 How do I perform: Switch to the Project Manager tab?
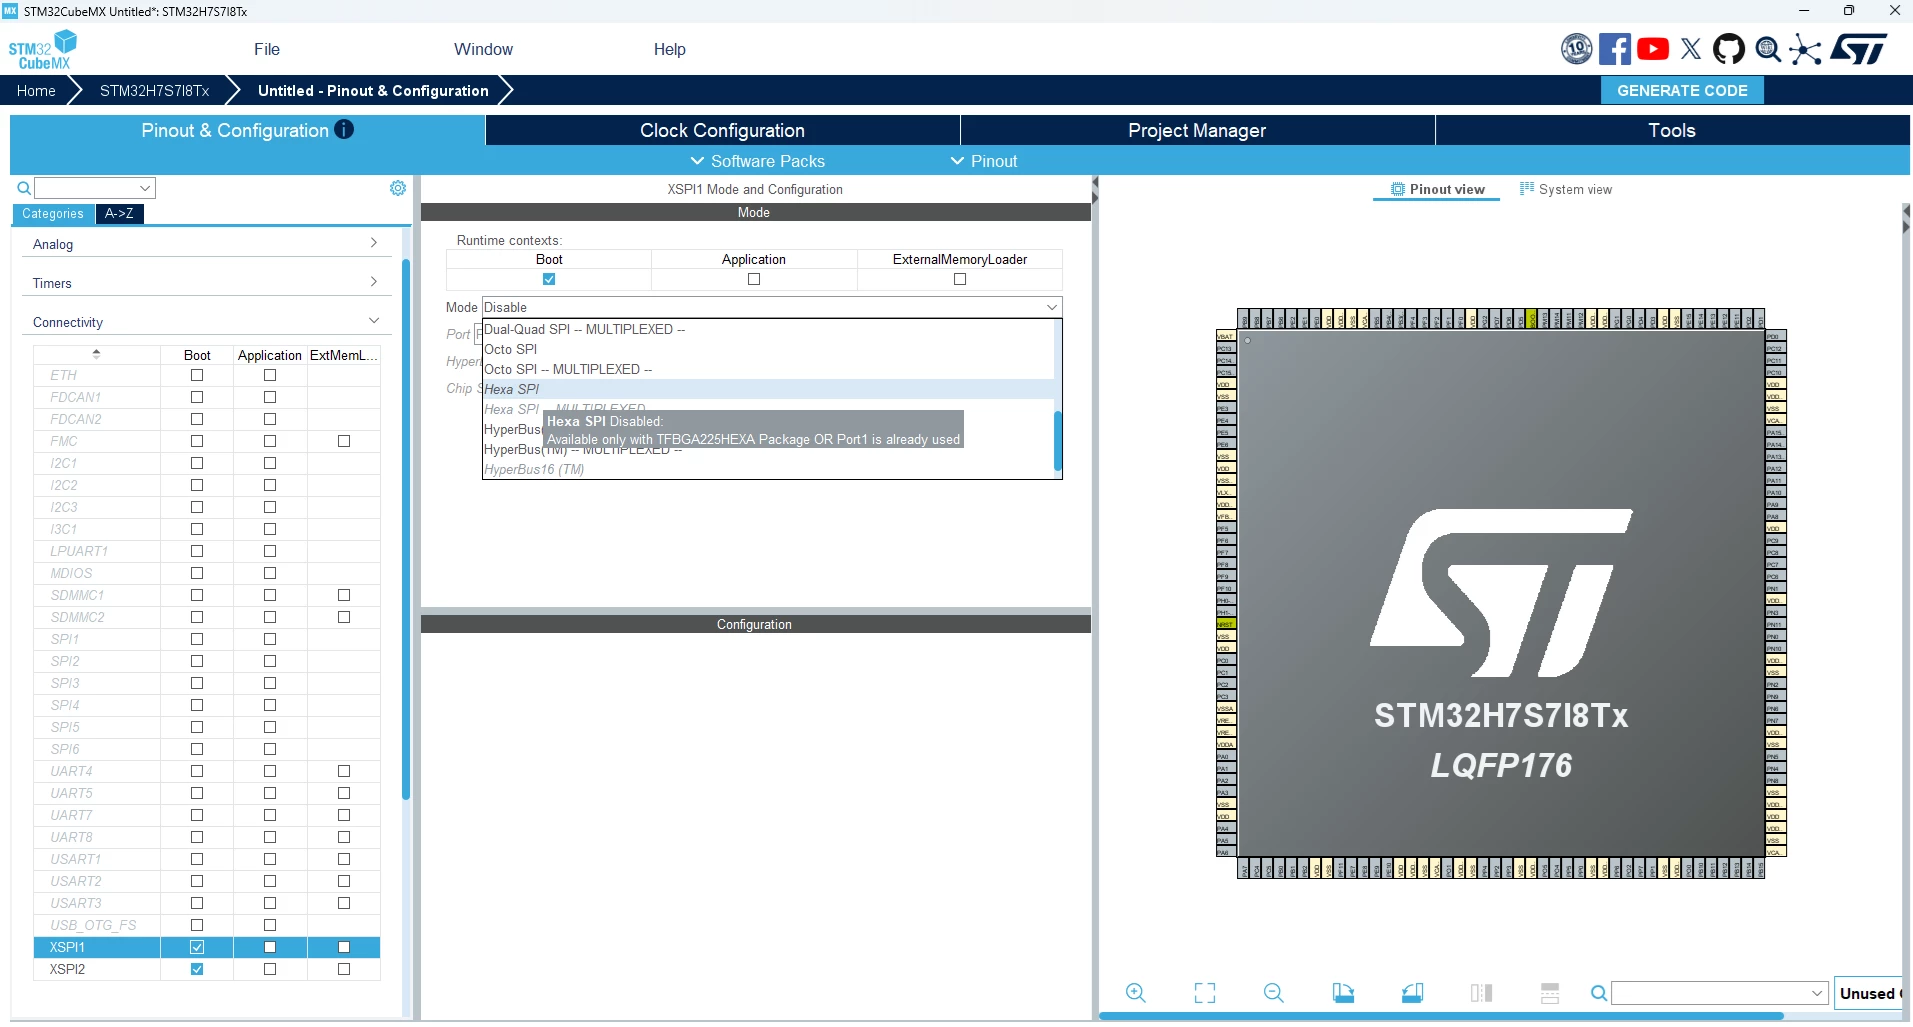coord(1197,130)
